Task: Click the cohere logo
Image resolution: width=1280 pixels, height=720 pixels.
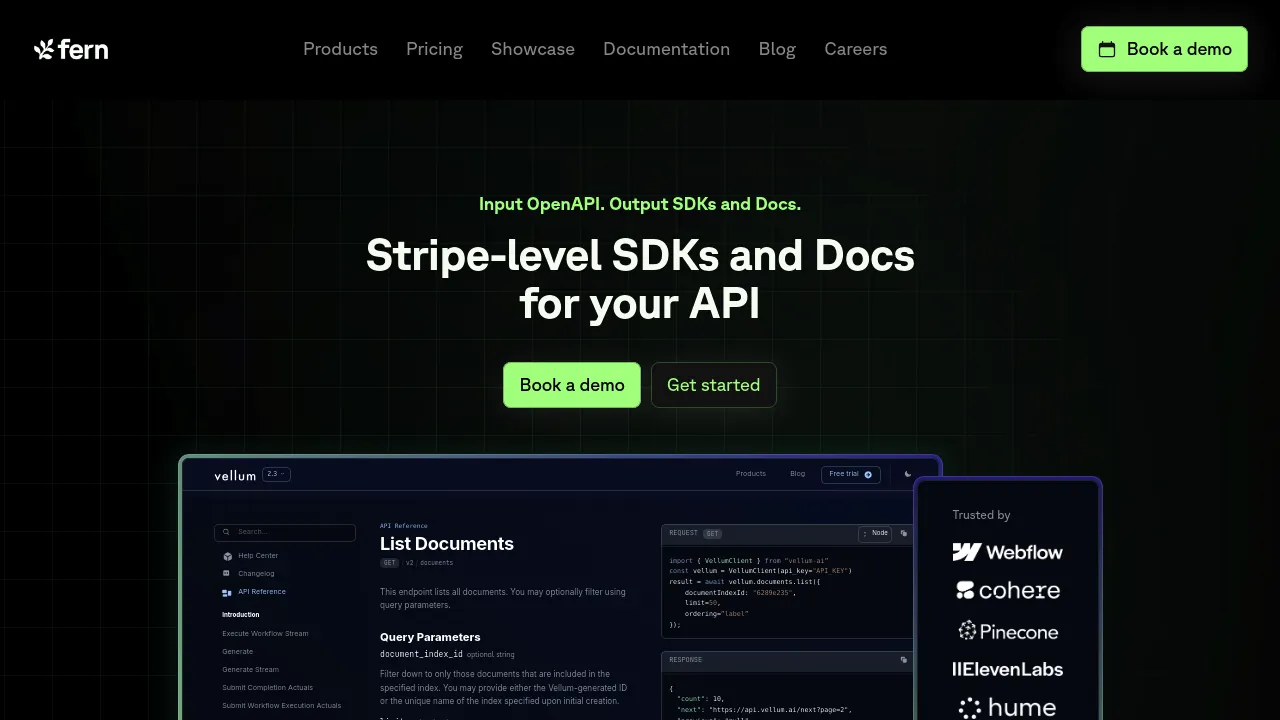Action: point(1007,590)
